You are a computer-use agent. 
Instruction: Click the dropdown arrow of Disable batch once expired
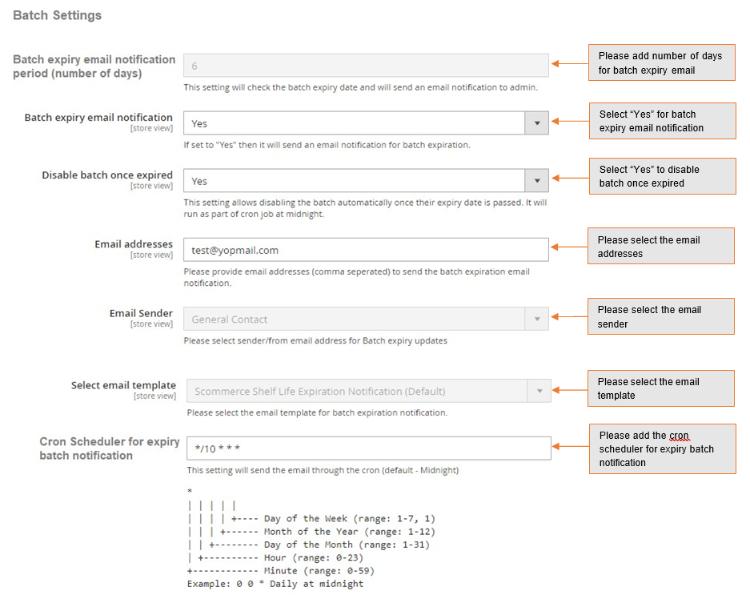coord(537,181)
